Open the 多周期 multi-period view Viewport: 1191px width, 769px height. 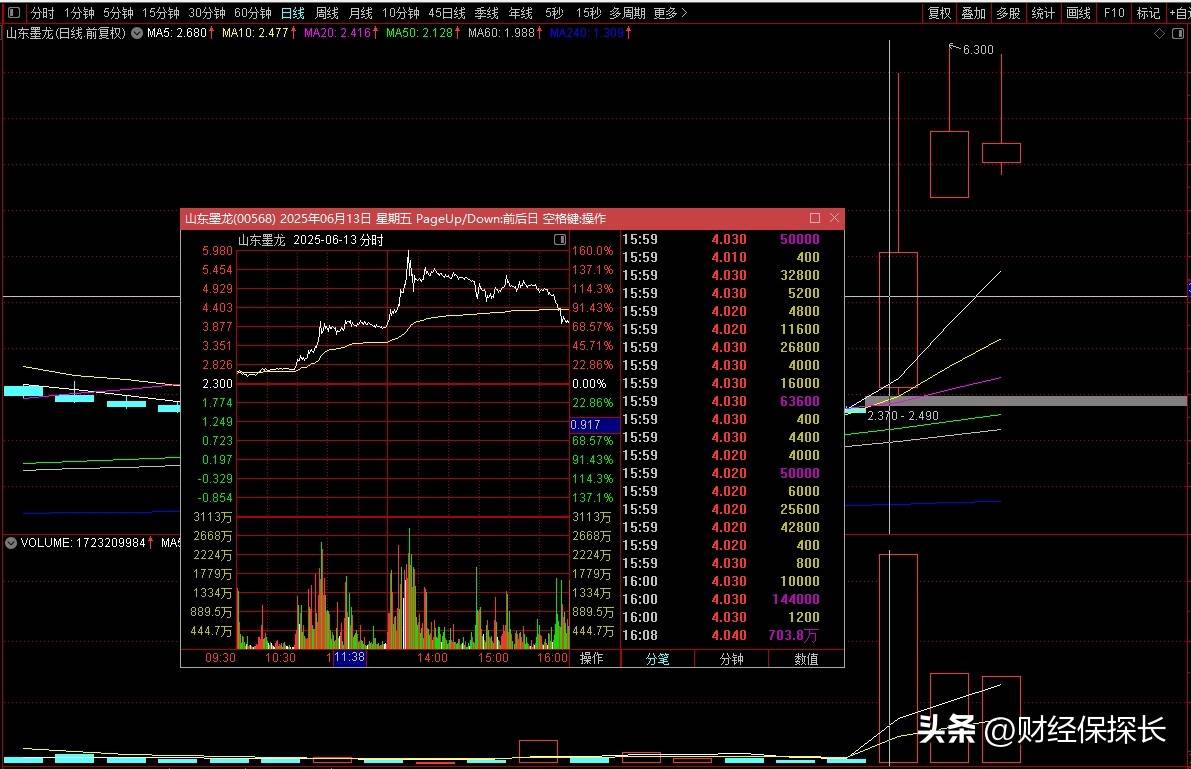[x=627, y=13]
